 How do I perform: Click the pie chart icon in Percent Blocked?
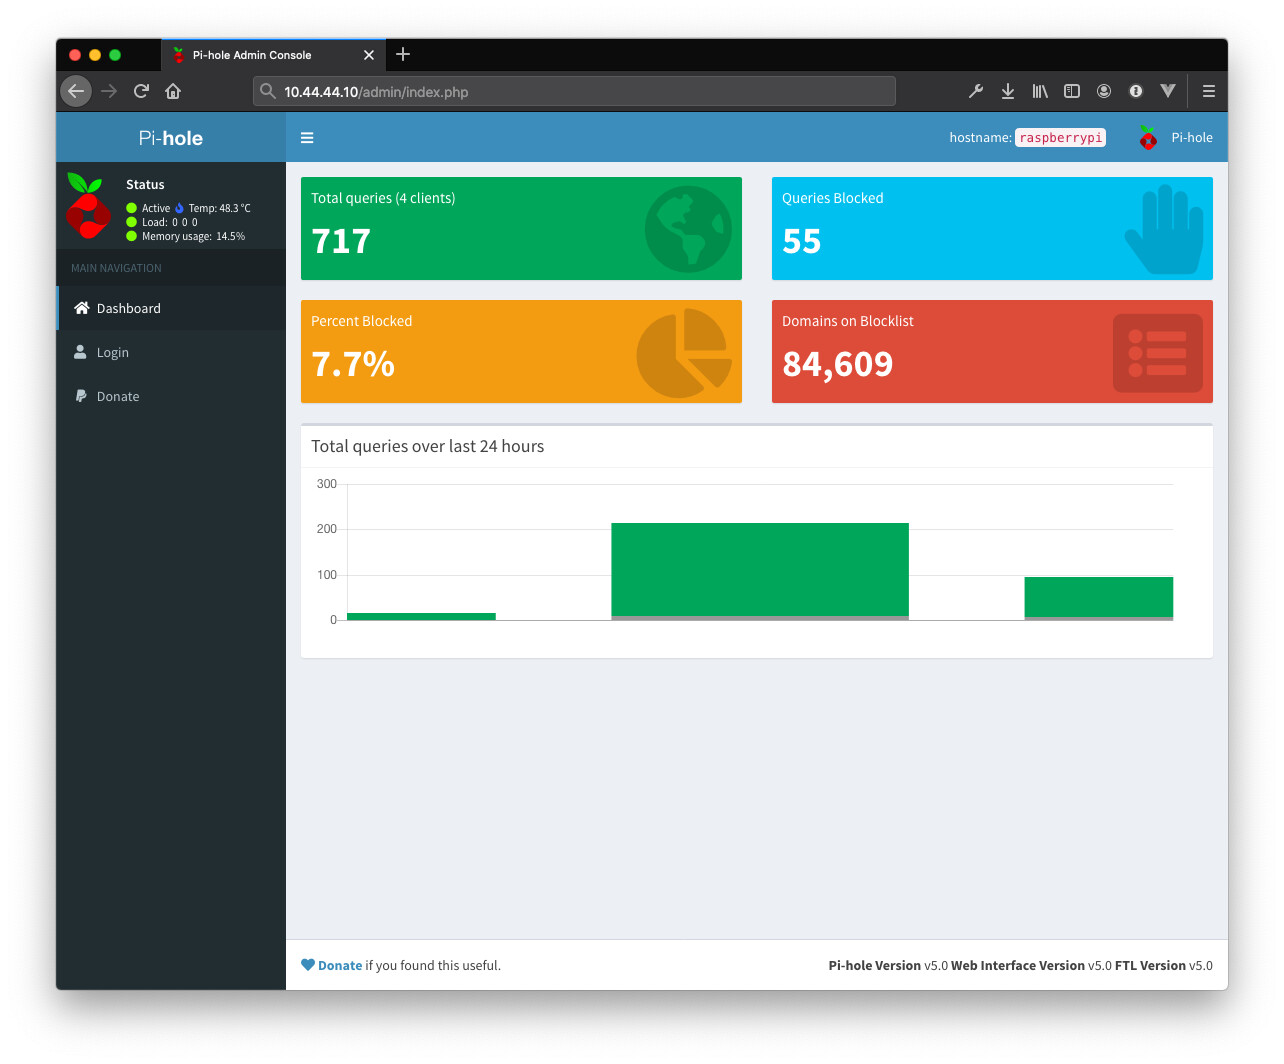pos(684,353)
